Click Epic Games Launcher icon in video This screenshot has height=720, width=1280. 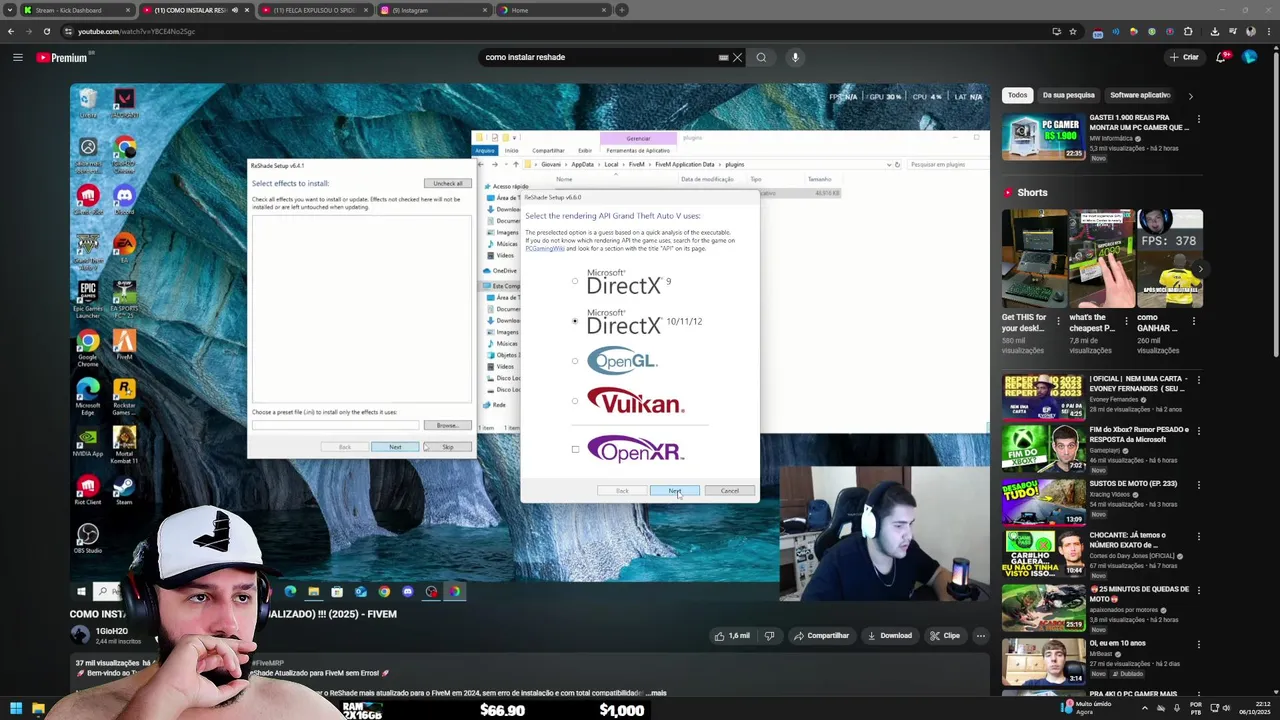pos(88,296)
